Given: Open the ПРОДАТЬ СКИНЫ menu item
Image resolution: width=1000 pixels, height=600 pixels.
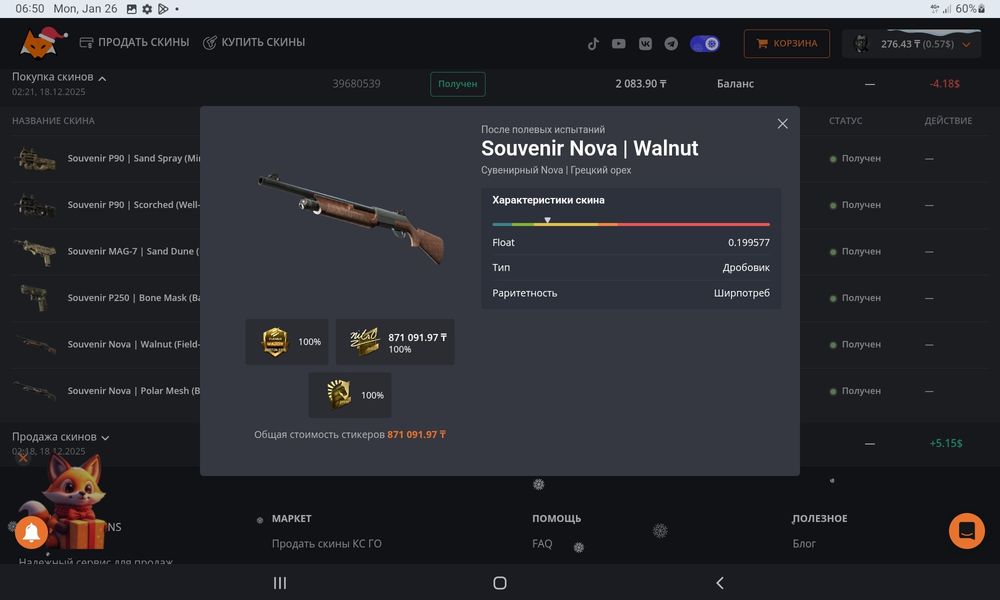Looking at the screenshot, I should pos(134,42).
